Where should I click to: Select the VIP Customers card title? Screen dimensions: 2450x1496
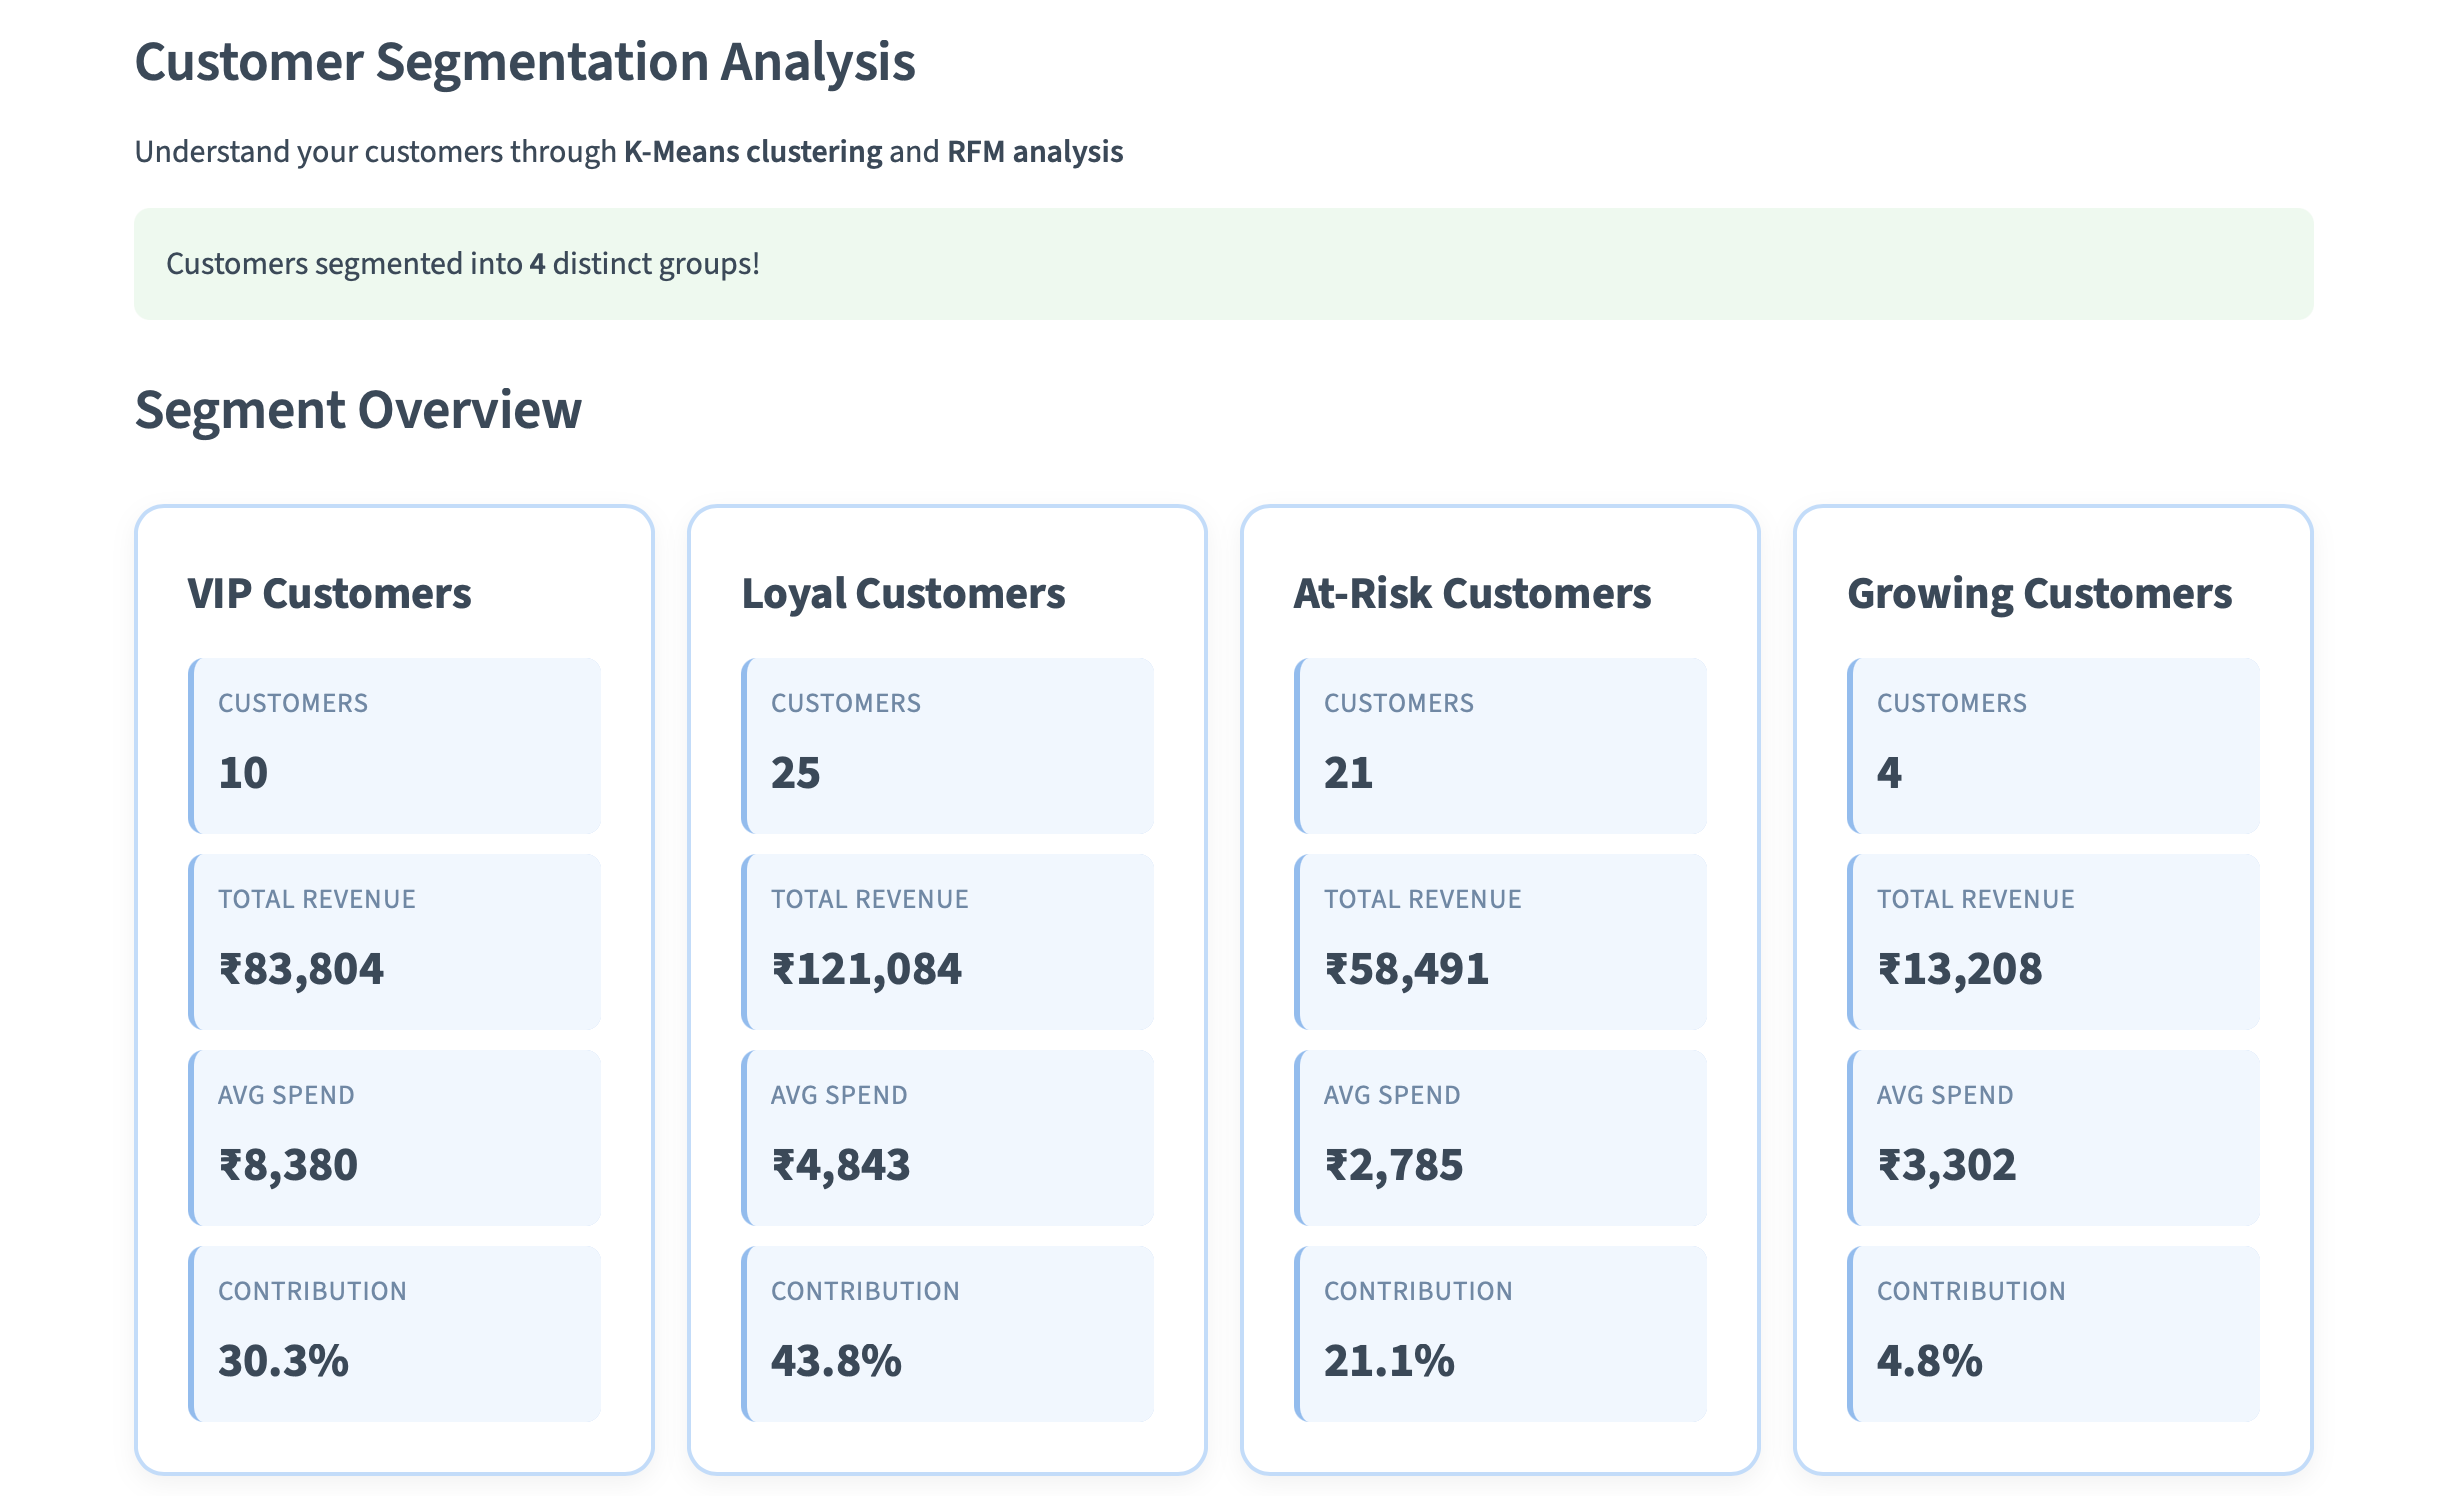coord(329,593)
